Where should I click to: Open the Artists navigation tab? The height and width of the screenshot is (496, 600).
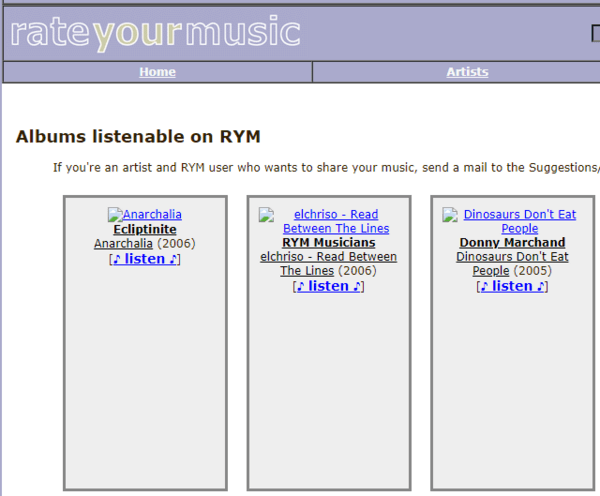(467, 72)
